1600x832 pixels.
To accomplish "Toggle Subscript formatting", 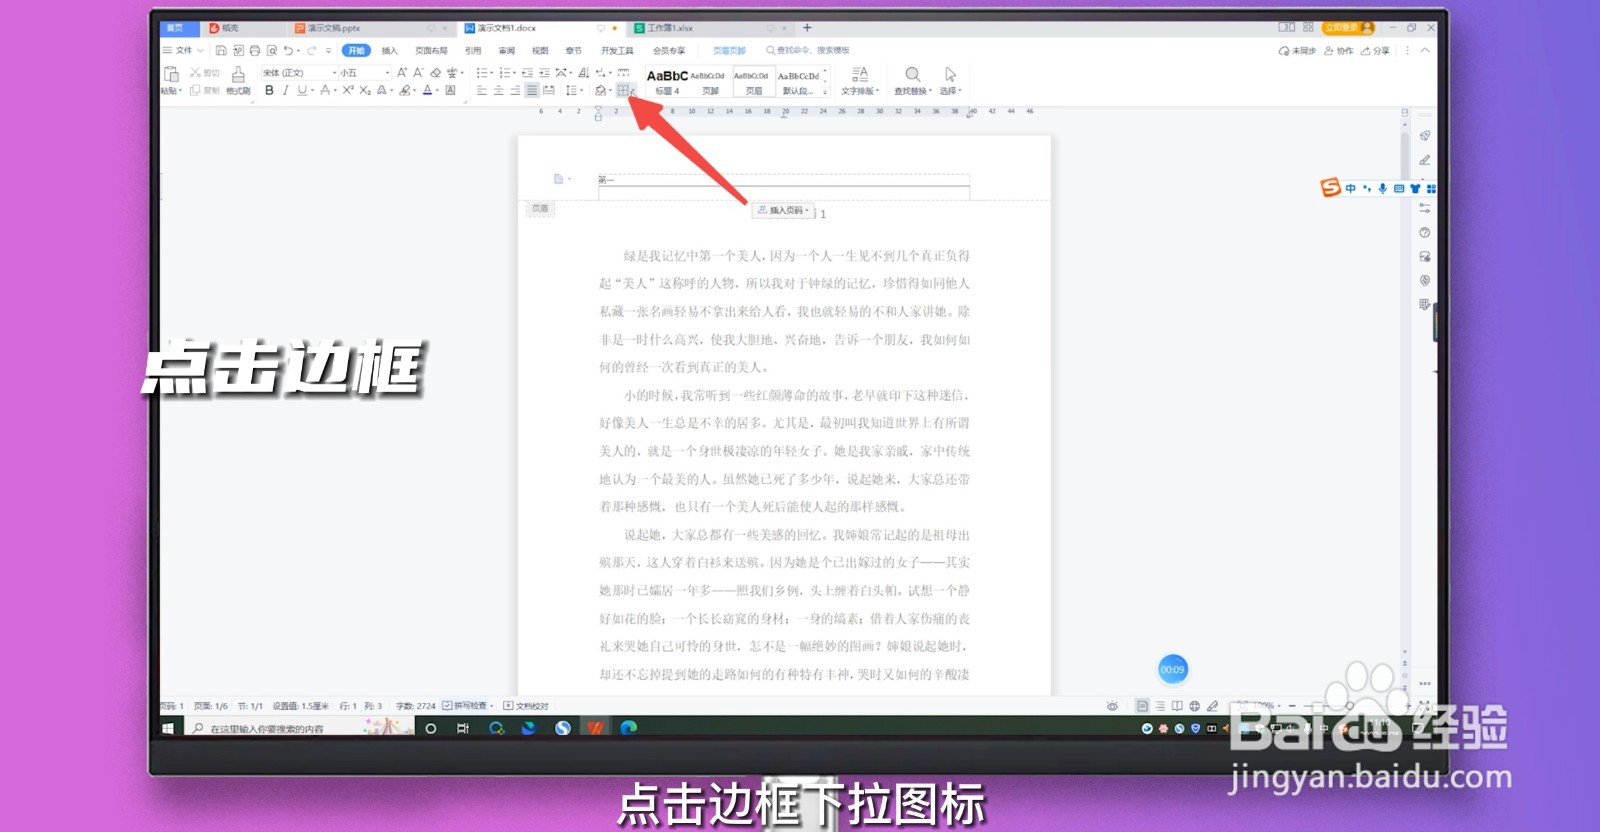I will pos(365,90).
